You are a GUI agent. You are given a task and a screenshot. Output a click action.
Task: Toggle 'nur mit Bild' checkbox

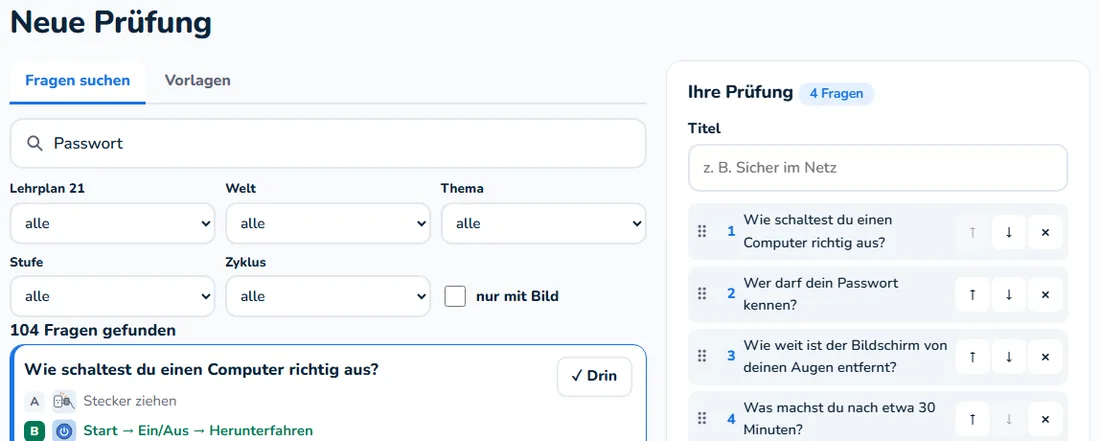click(455, 297)
